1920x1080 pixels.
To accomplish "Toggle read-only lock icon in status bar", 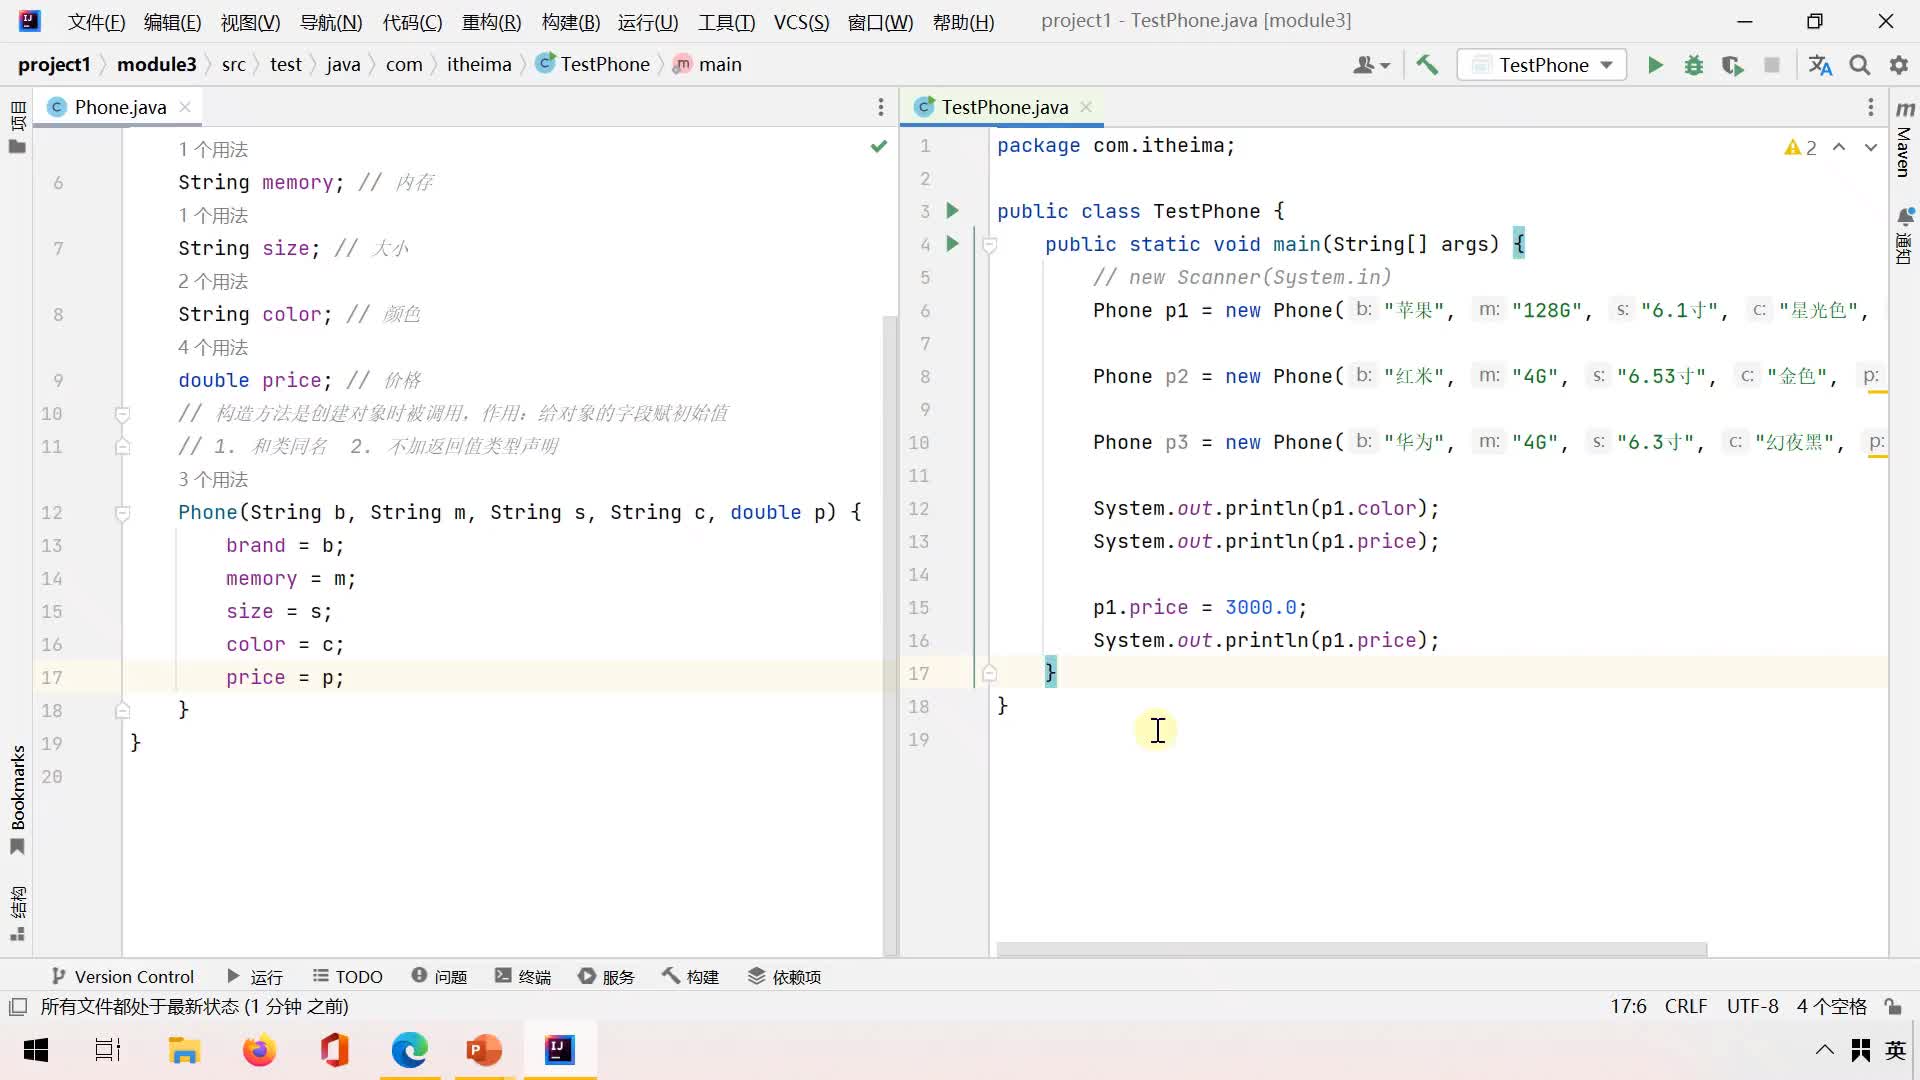I will (1893, 1006).
